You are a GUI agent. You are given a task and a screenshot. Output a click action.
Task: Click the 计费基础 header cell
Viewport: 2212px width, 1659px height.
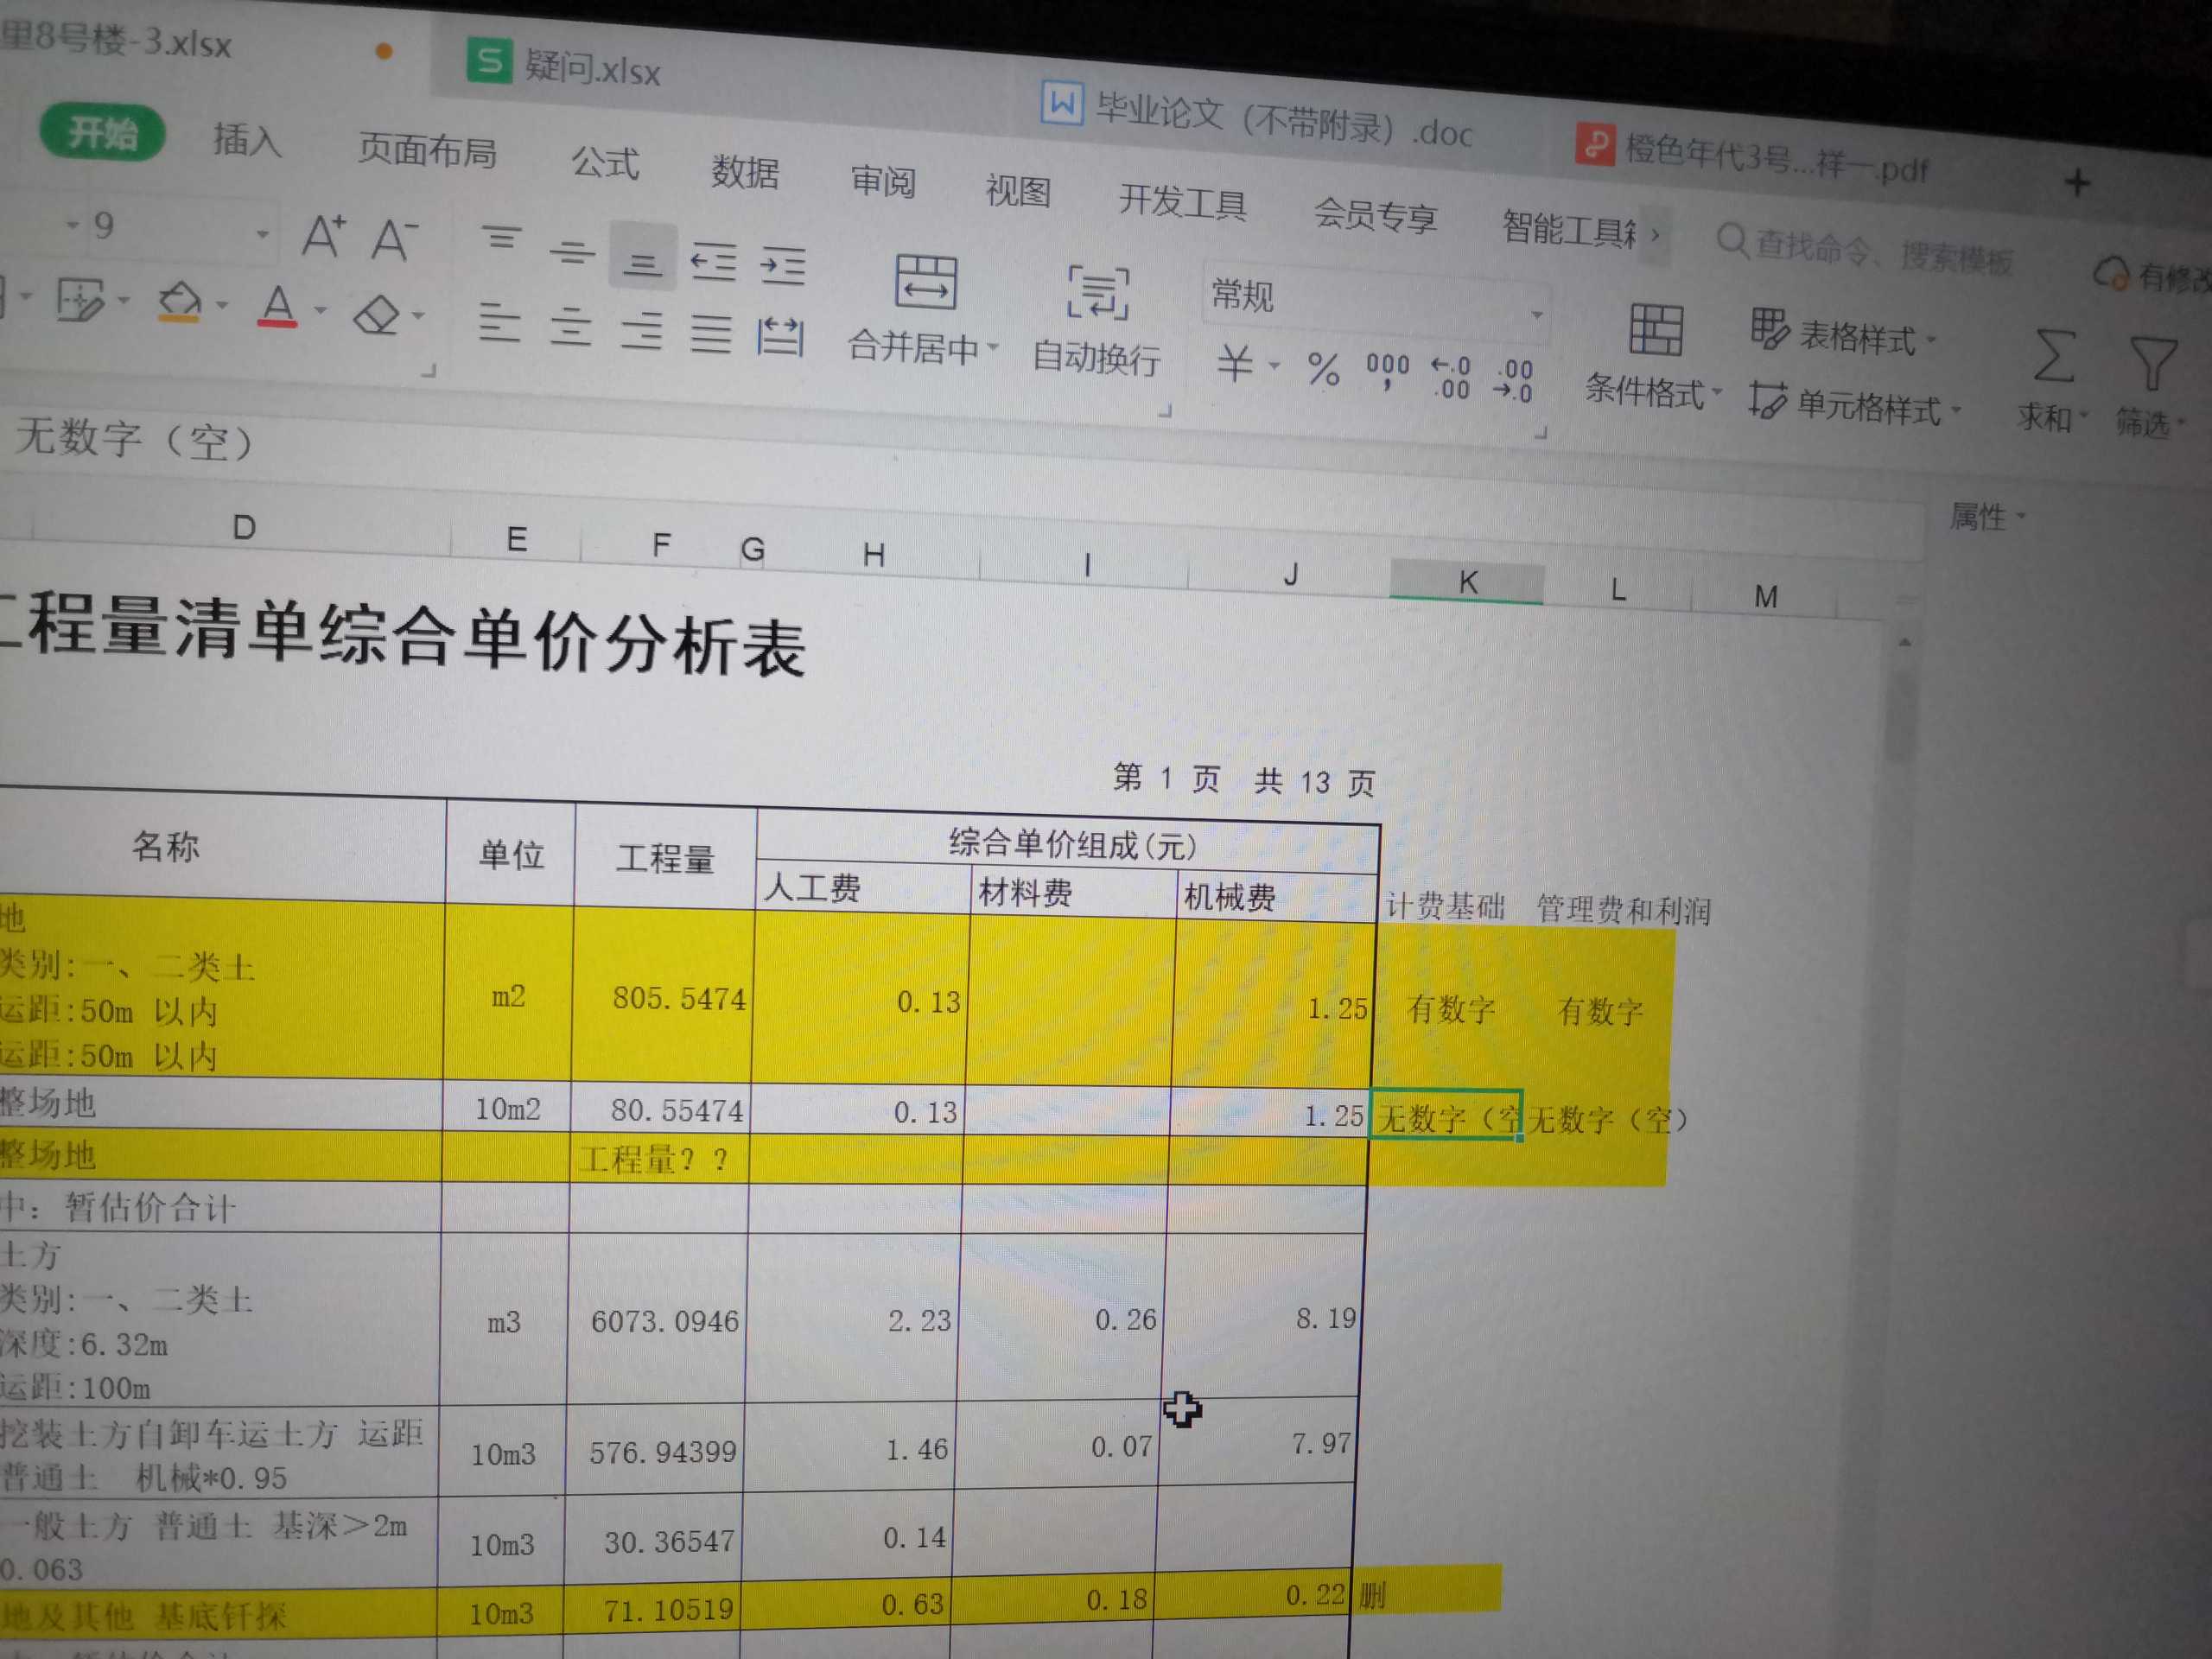pos(1445,906)
